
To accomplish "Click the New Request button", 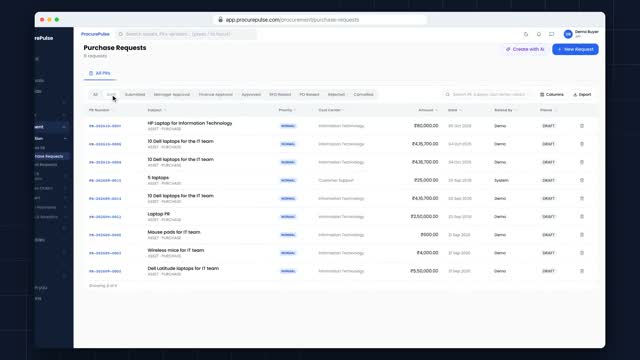I will pyautogui.click(x=575, y=49).
